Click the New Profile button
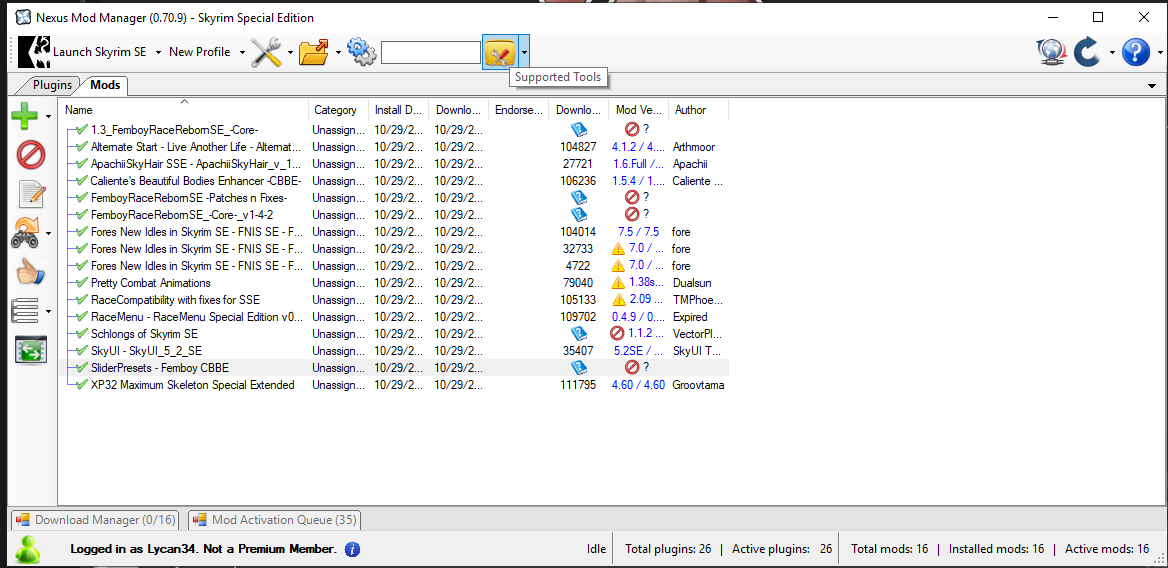This screenshot has height=568, width=1168. coord(199,52)
